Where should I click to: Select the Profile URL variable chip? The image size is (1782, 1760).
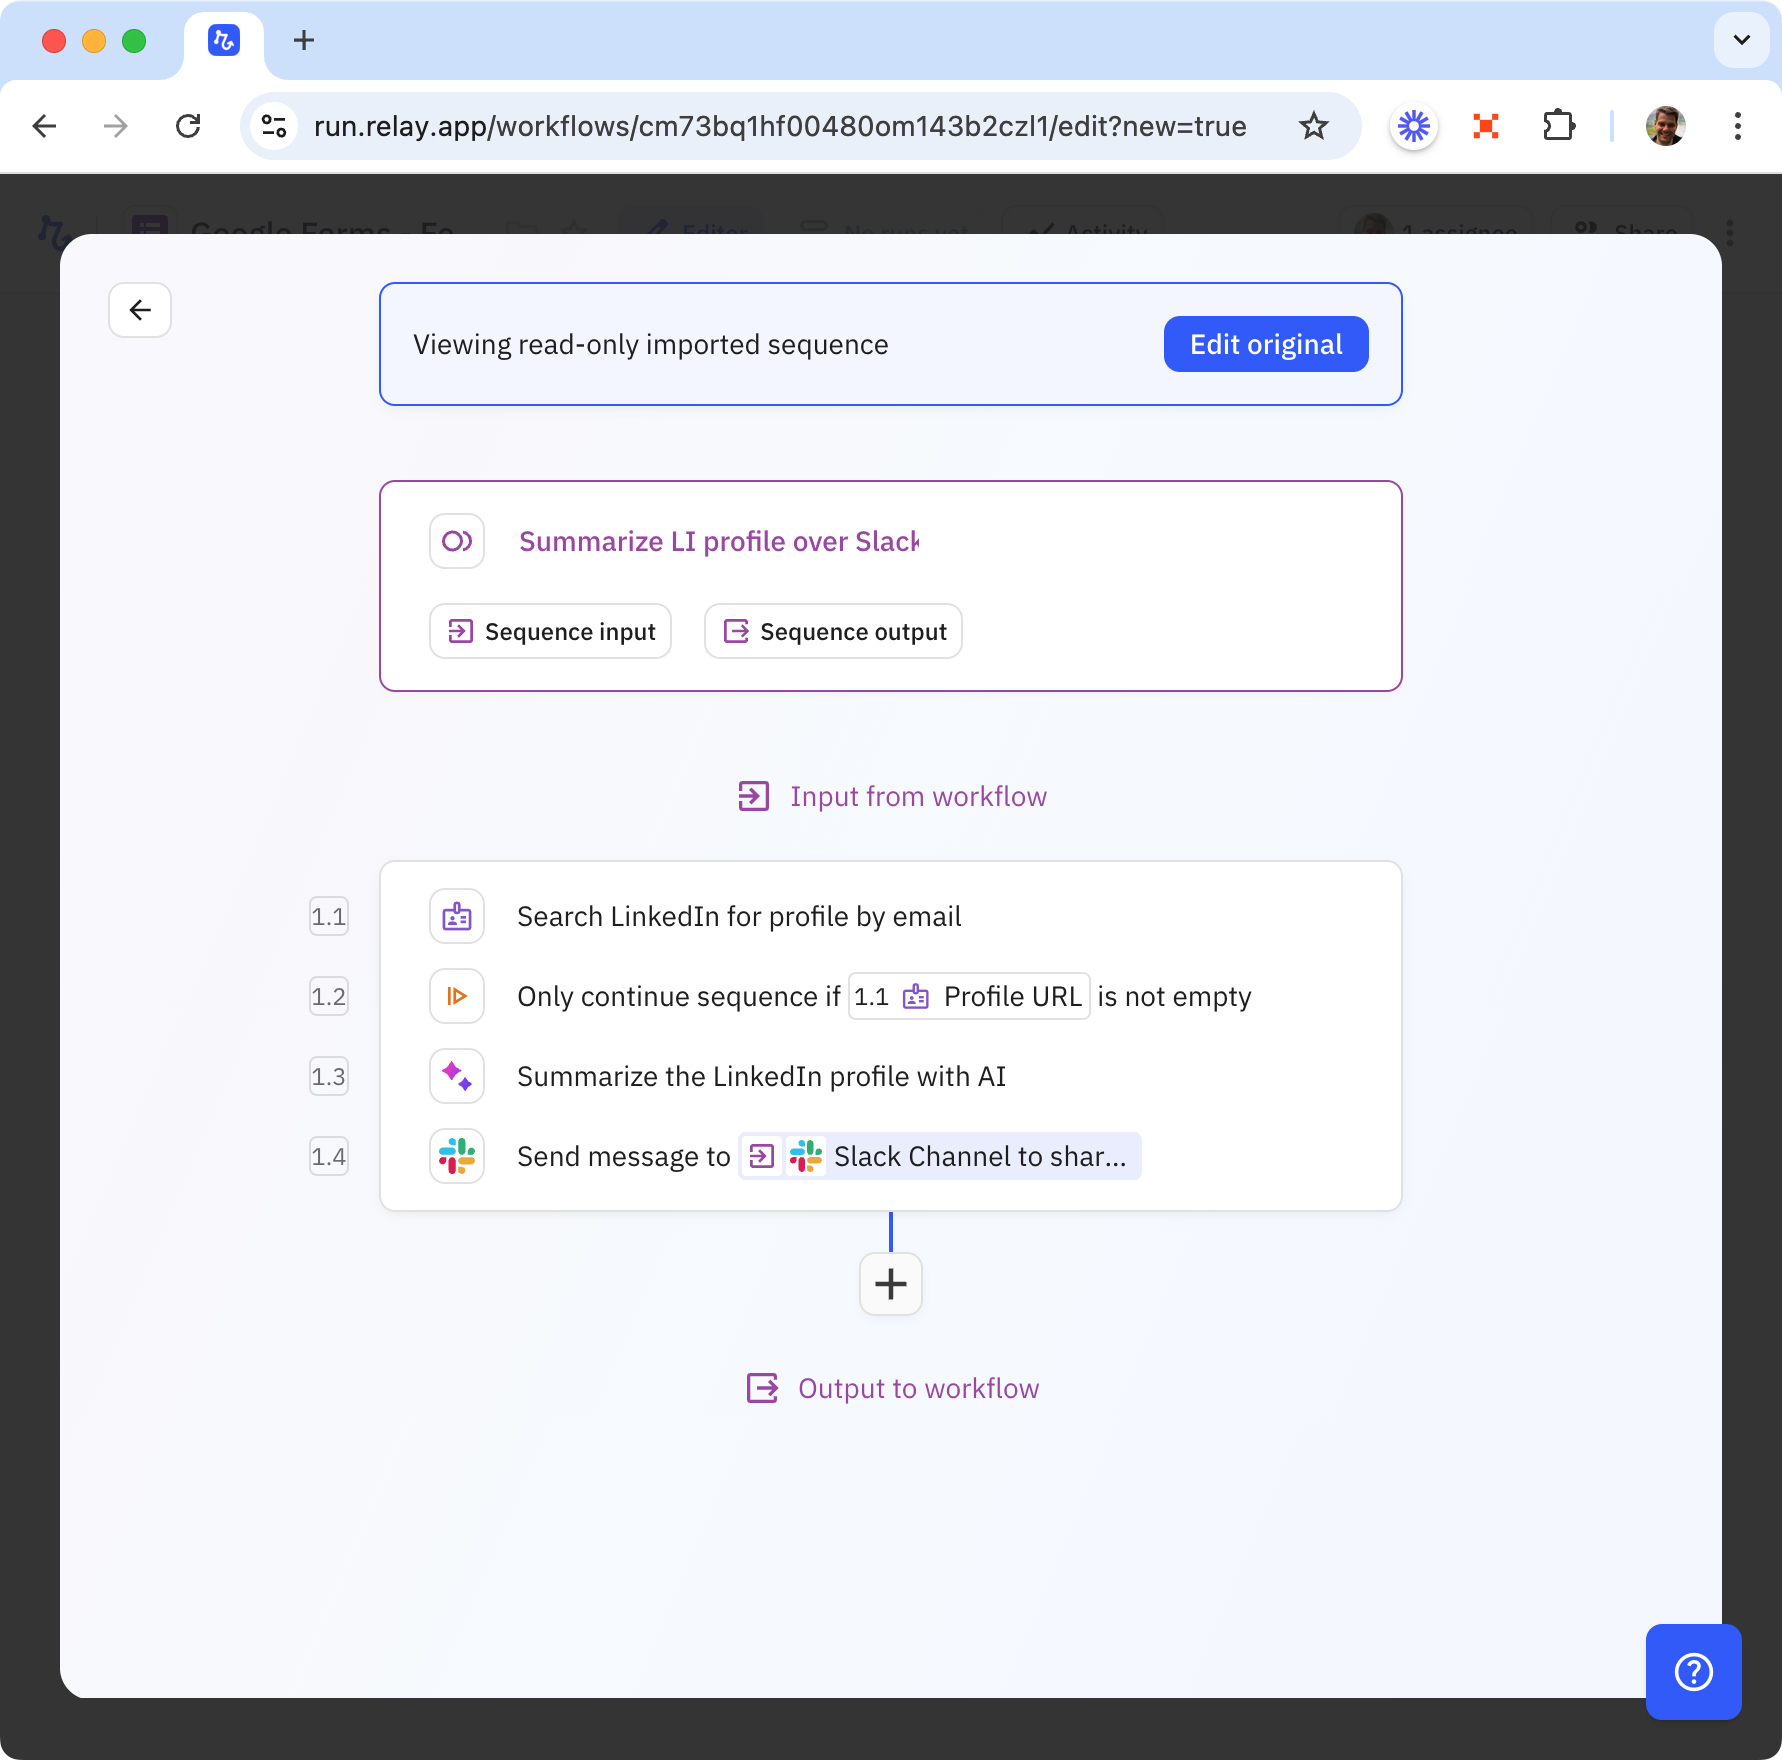pyautogui.click(x=968, y=996)
